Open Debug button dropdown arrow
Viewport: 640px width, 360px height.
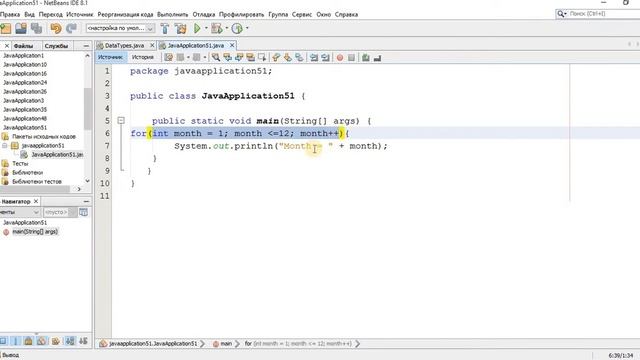227,28
